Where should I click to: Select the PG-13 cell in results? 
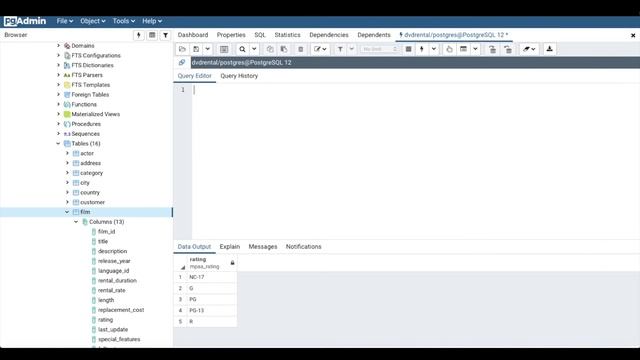tap(212, 311)
